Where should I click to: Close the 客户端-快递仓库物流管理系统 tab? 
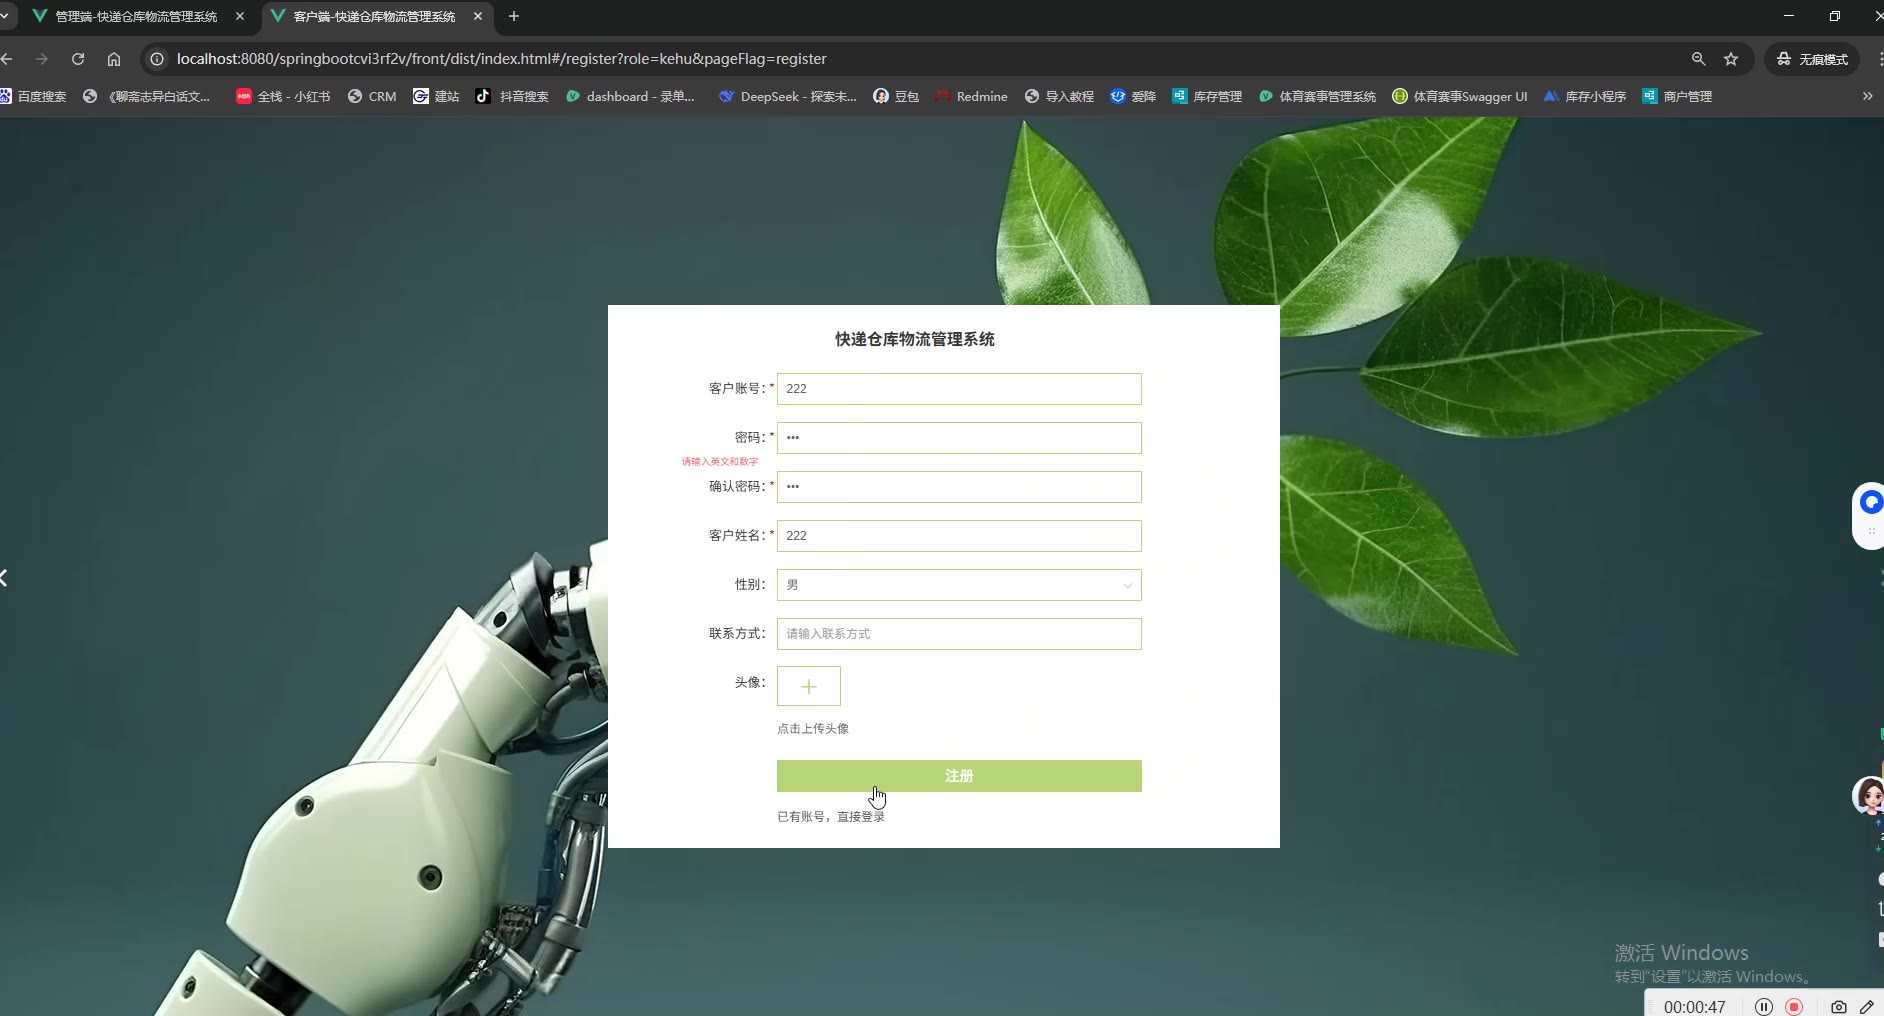478,16
